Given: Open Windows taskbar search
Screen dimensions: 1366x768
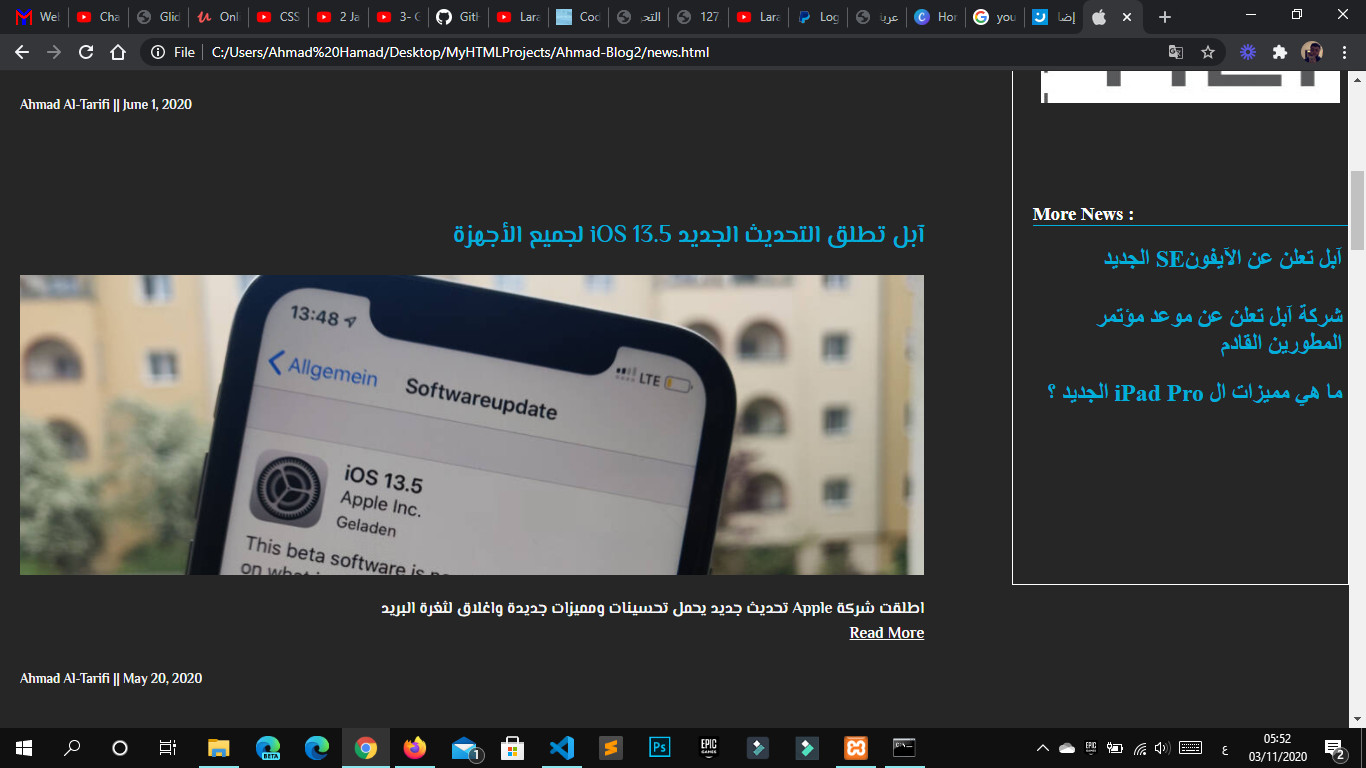Looking at the screenshot, I should click(x=72, y=748).
